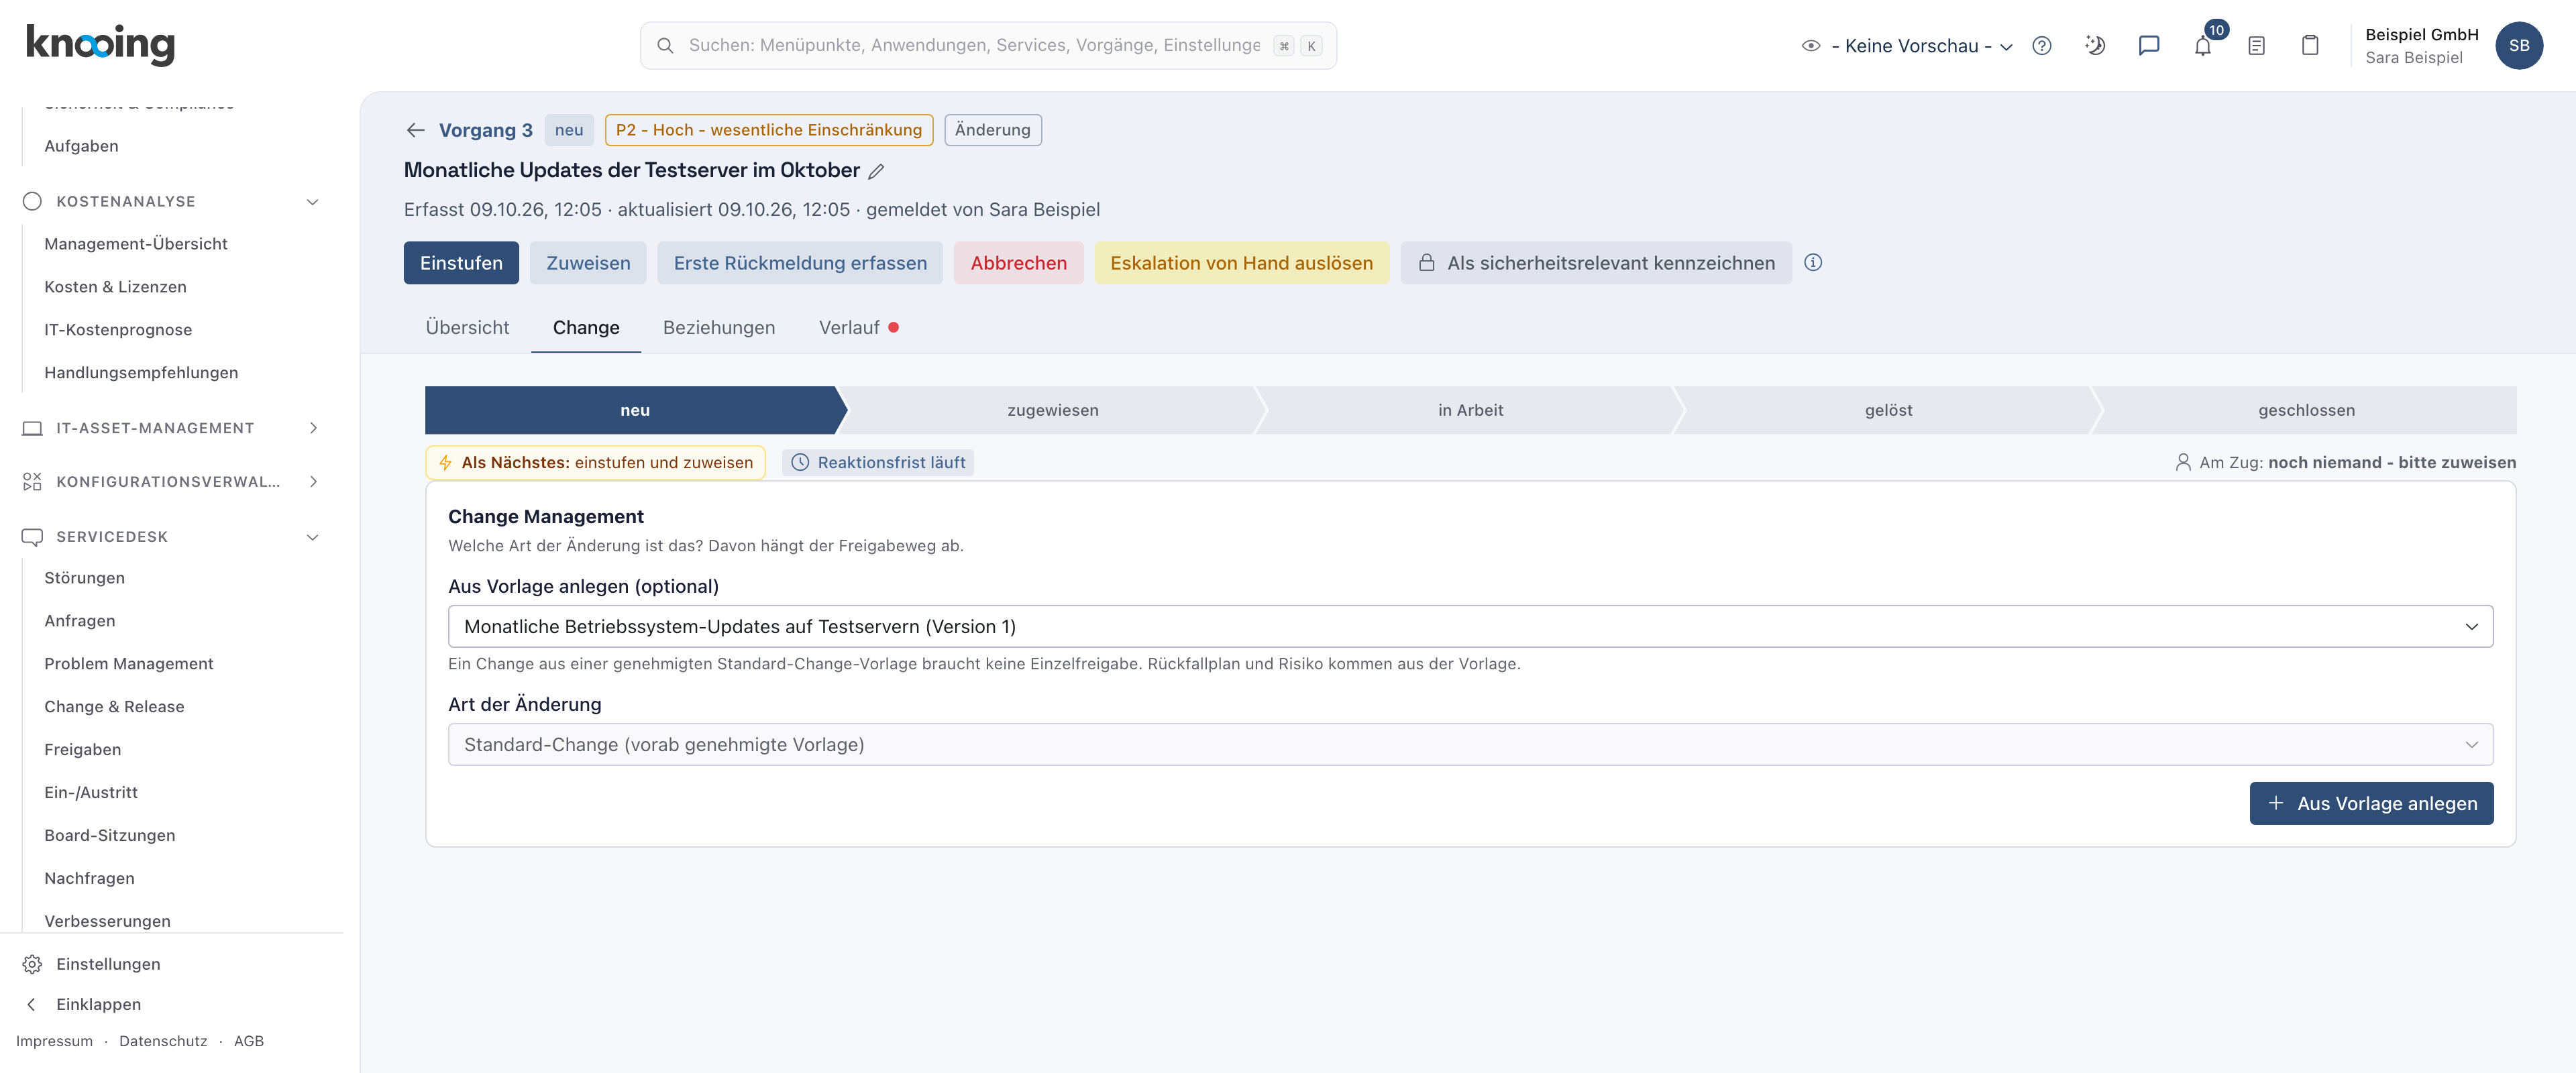
Task: Collapse the SERVICEDESK section chevron
Action: click(x=313, y=537)
